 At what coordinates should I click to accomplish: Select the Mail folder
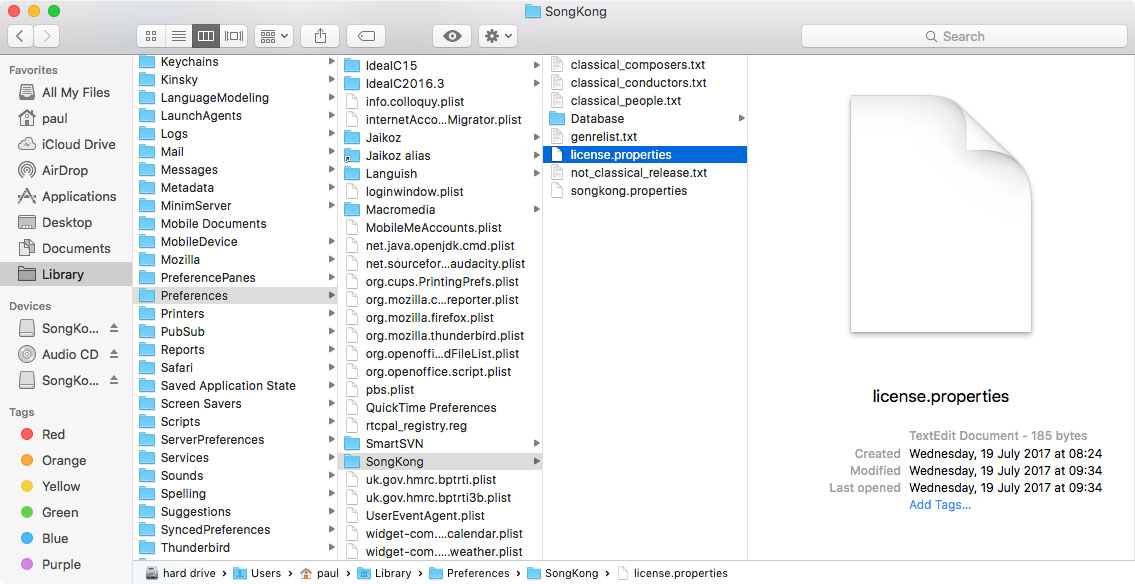(x=235, y=151)
